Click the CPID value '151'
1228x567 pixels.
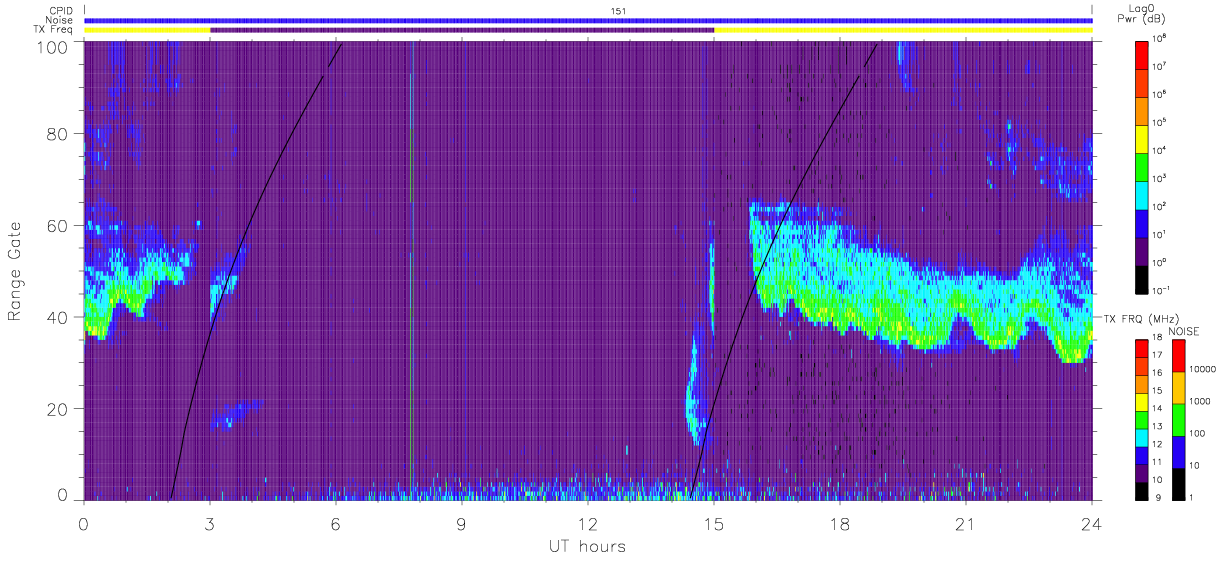point(618,11)
